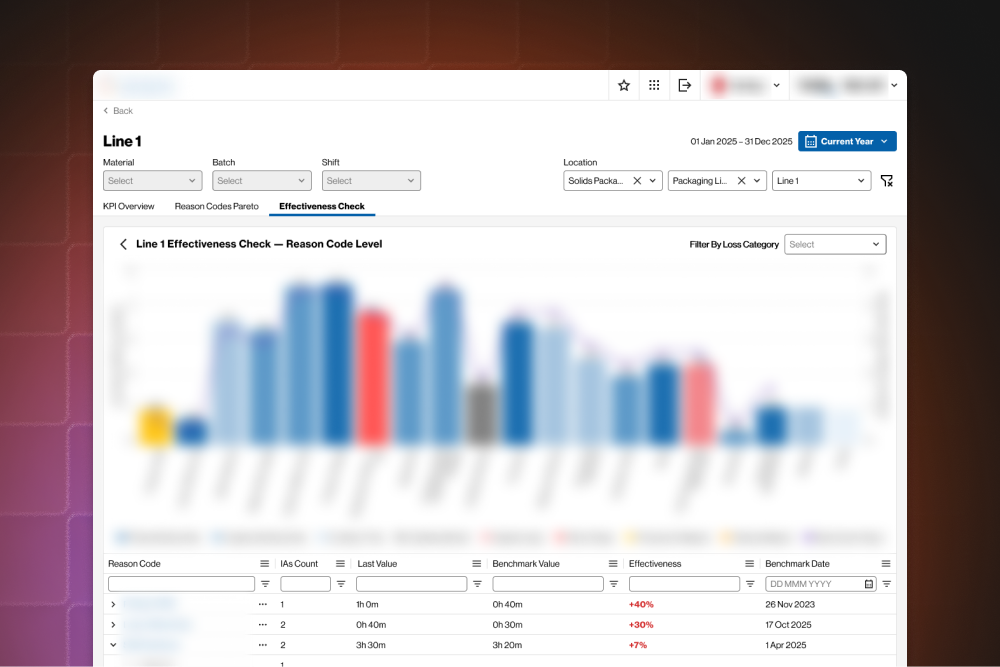Click the Last Value filter input
1000x667 pixels.
[411, 584]
